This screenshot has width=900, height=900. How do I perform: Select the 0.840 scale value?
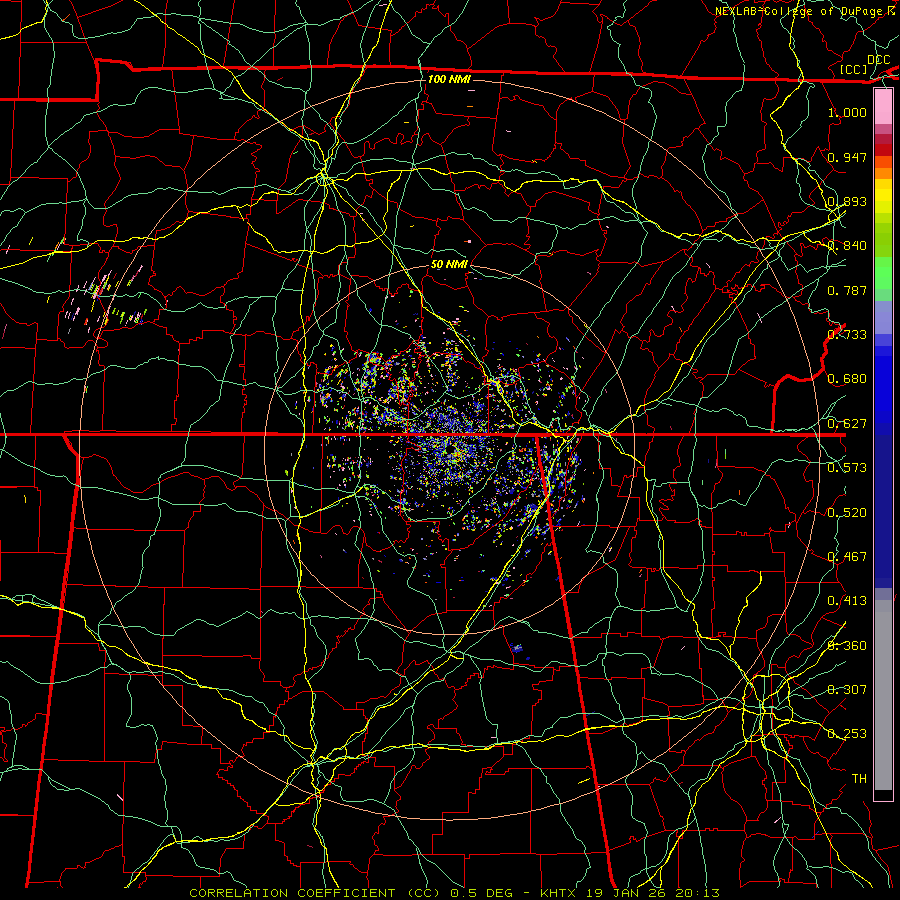847,246
